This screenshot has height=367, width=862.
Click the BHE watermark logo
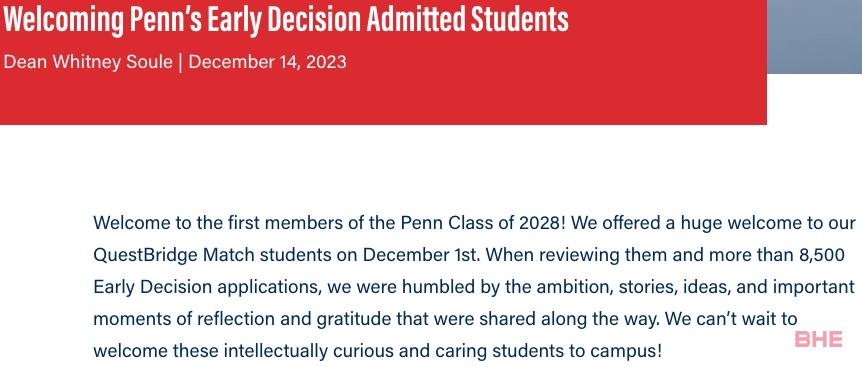pyautogui.click(x=819, y=340)
